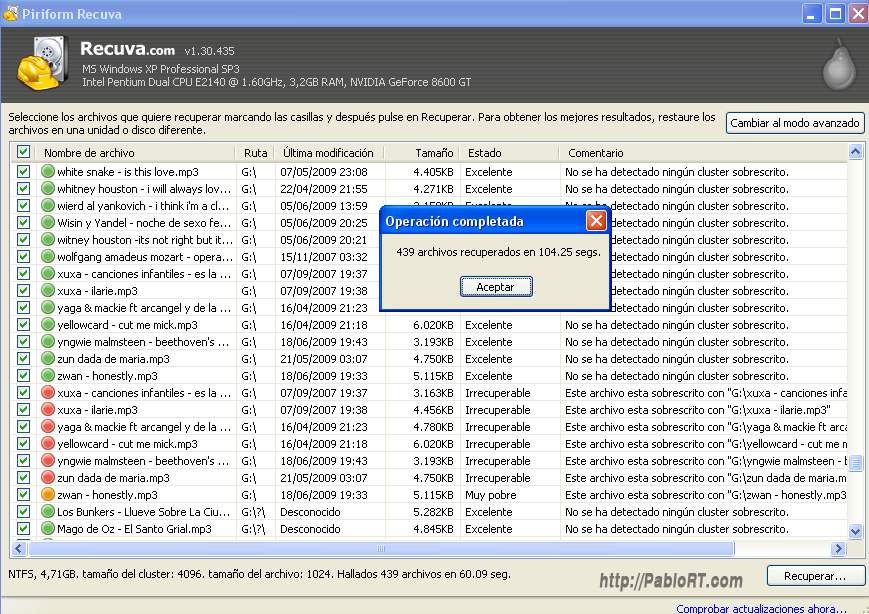Sort by Tamaño column header
Image resolution: width=869 pixels, height=614 pixels.
click(x=434, y=153)
